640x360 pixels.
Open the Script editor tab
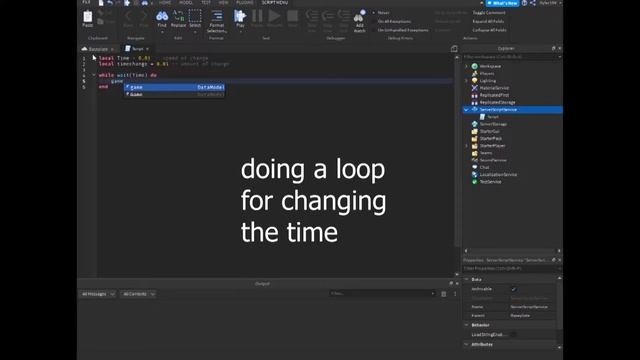click(137, 49)
